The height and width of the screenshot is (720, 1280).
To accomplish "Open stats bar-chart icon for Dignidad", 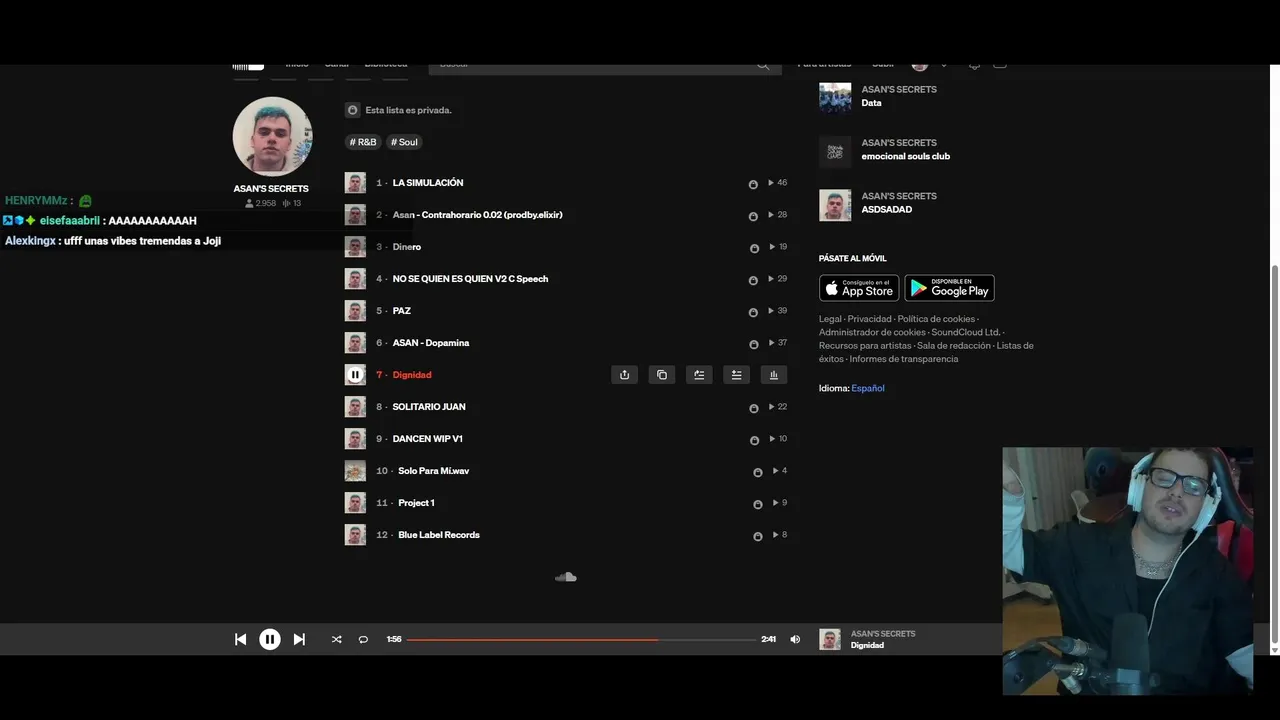I will pyautogui.click(x=773, y=375).
